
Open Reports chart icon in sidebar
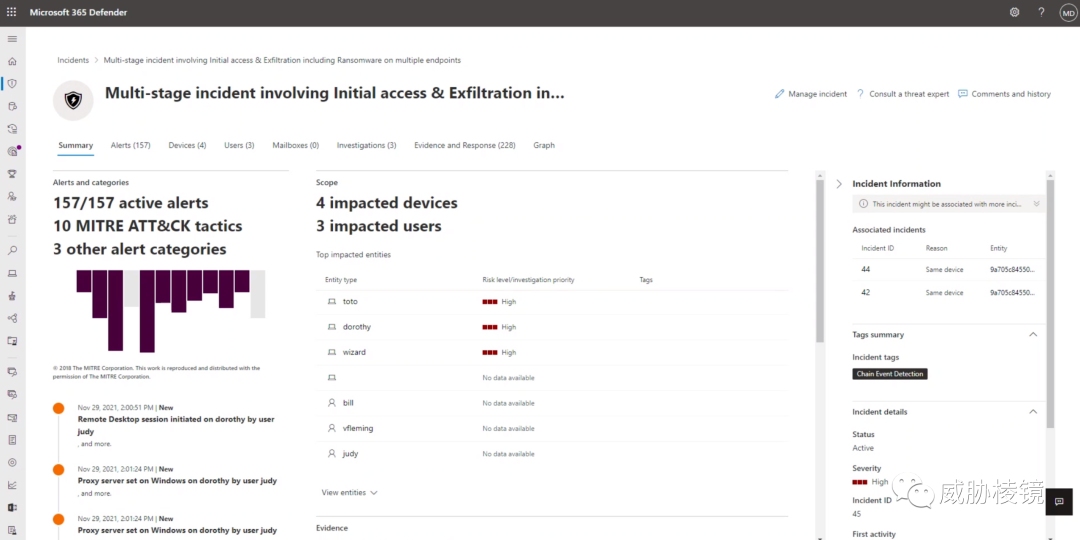[12, 485]
